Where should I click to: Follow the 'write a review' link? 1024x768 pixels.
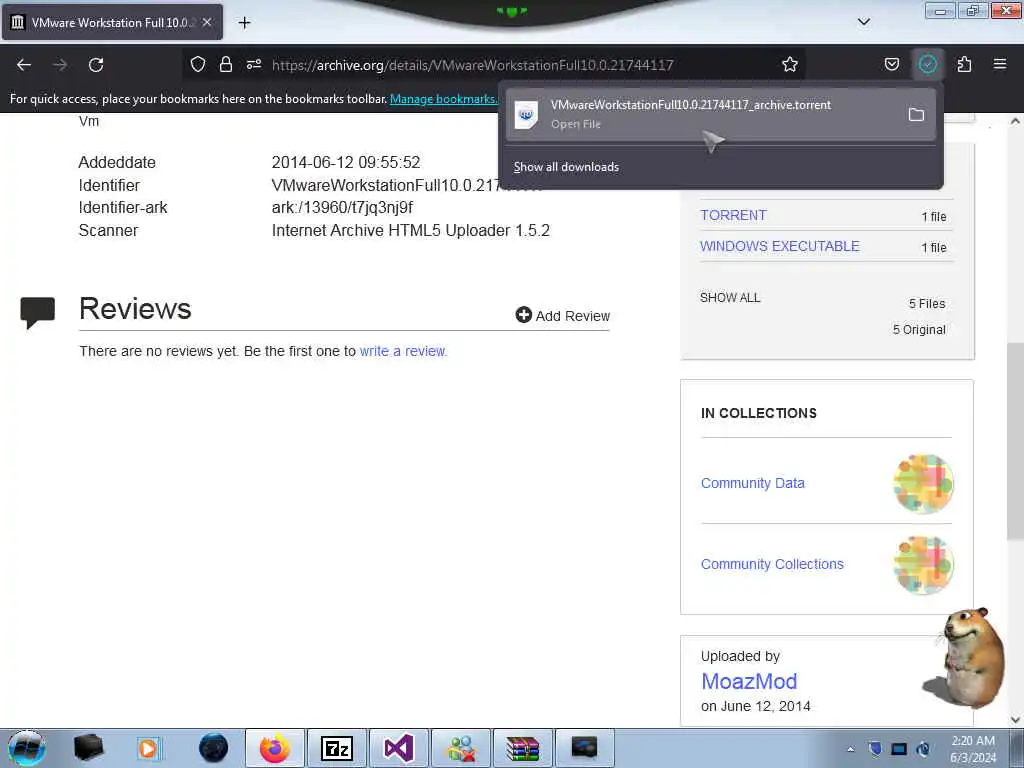click(404, 351)
